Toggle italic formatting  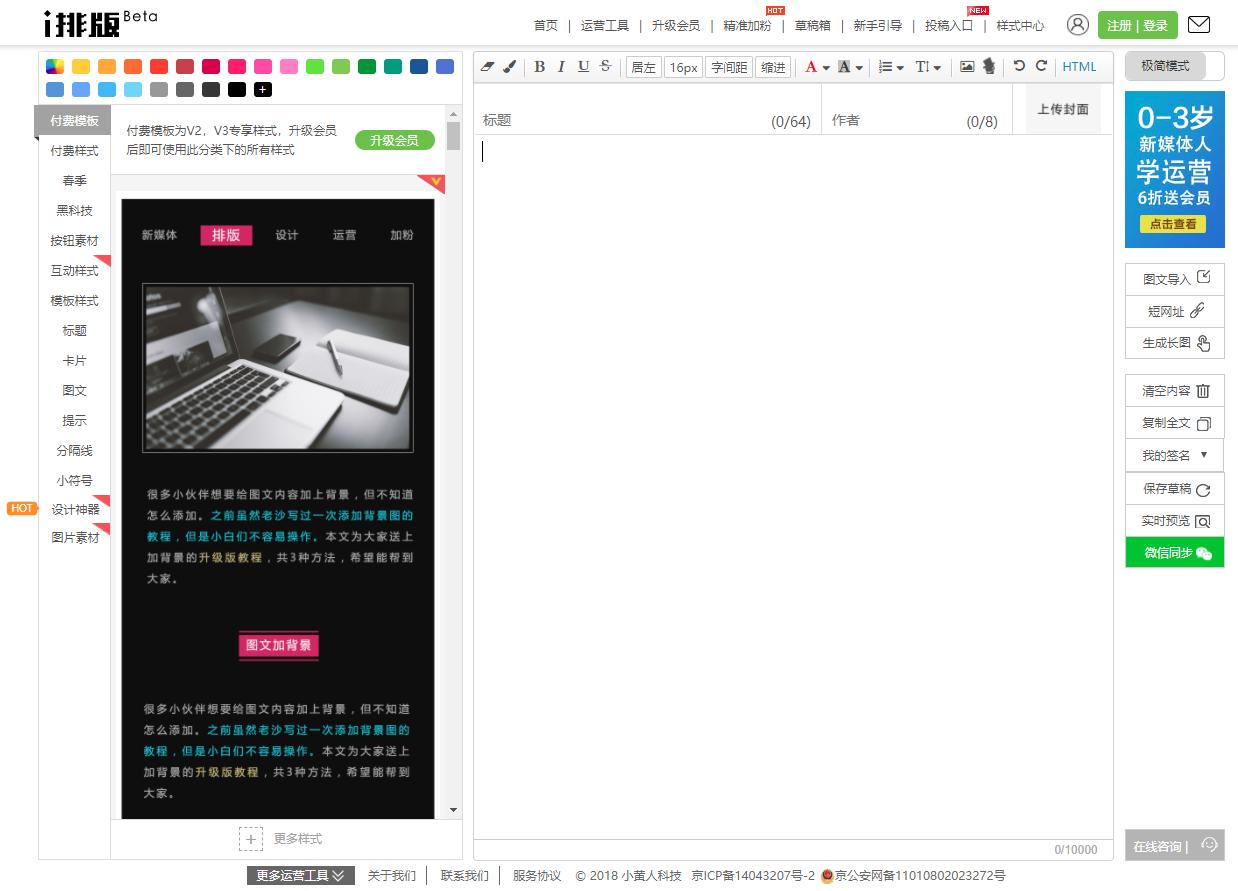561,67
